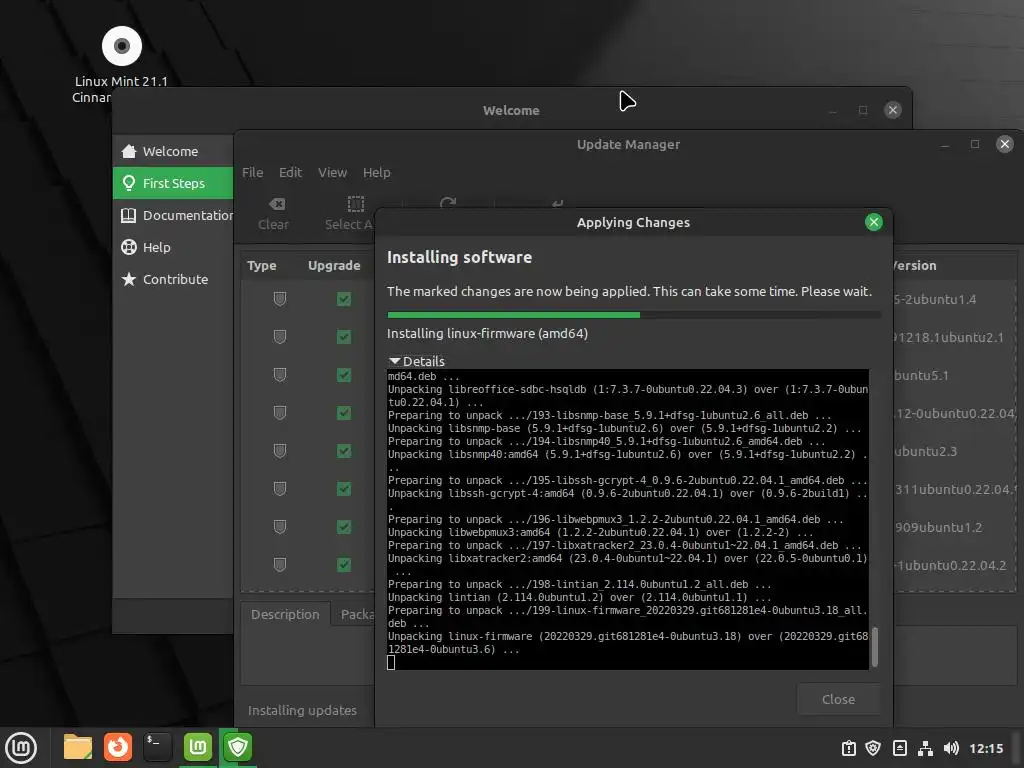Click version '909ubuntu1.2' in the list
Image resolution: width=1024 pixels, height=768 pixels.
(x=938, y=527)
